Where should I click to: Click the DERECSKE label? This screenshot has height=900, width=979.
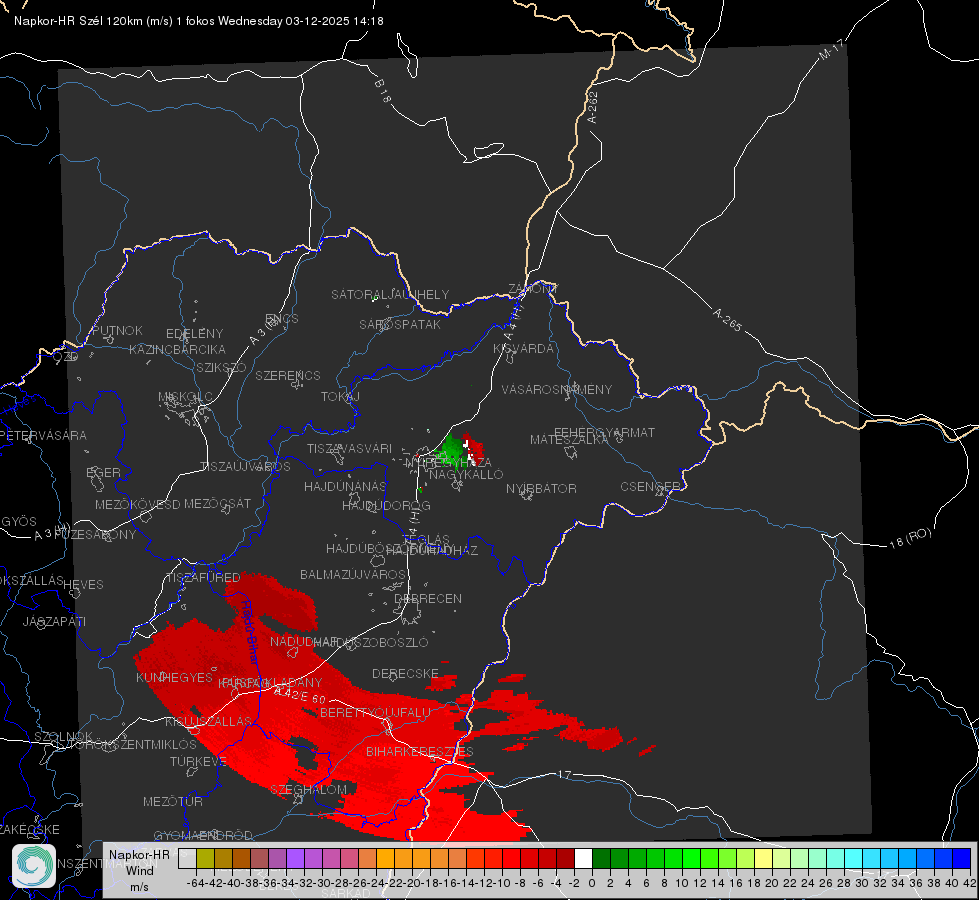pos(405,673)
